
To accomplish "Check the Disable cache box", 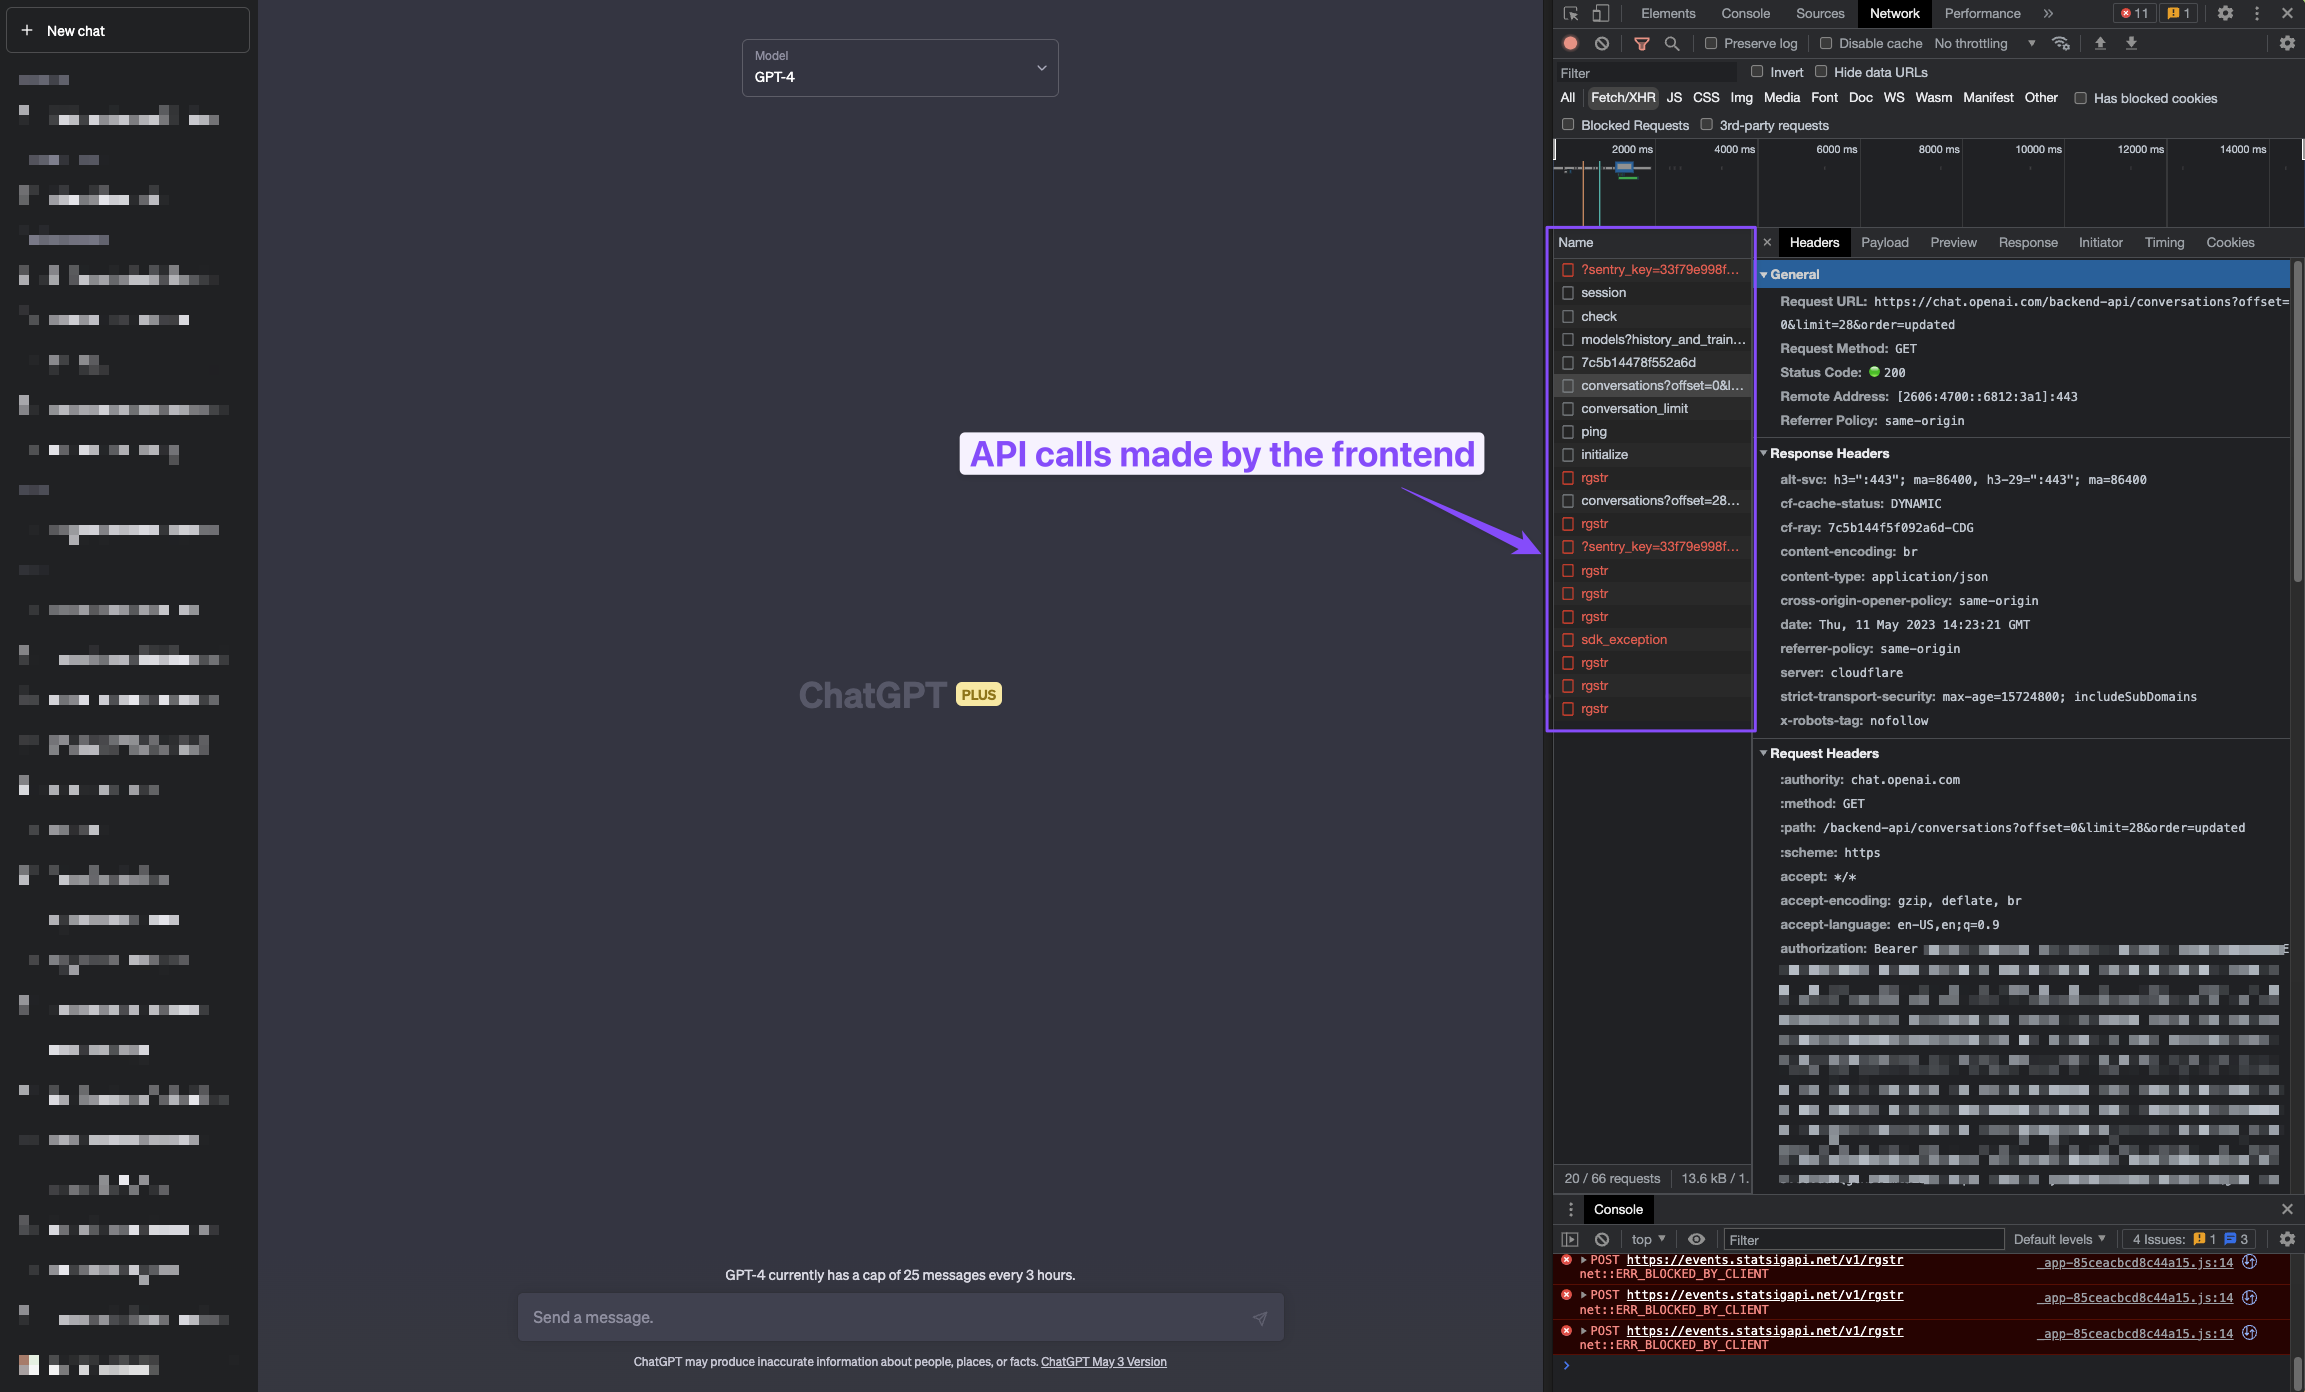I will [1826, 43].
